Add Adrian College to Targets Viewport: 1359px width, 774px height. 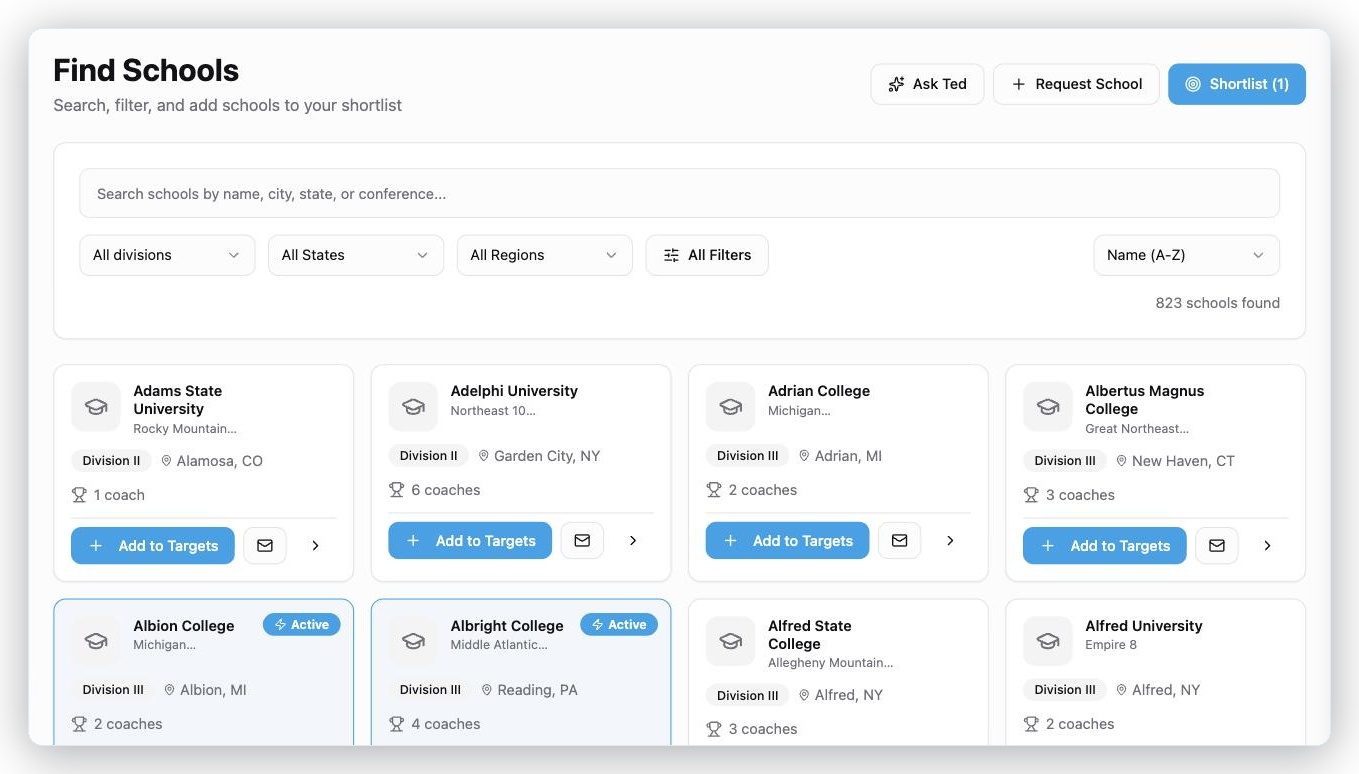click(787, 541)
